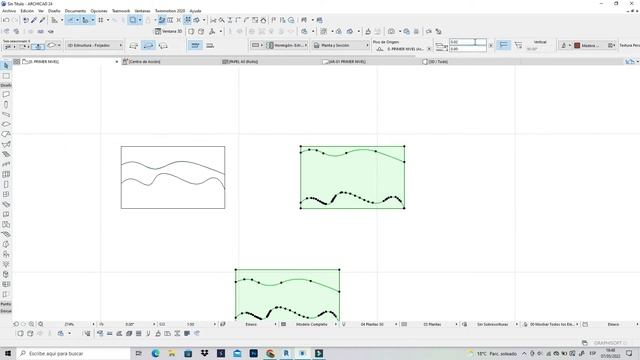Select the Beam tool in toolbox
Image resolution: width=640 pixels, height=360 pixels.
(6, 114)
